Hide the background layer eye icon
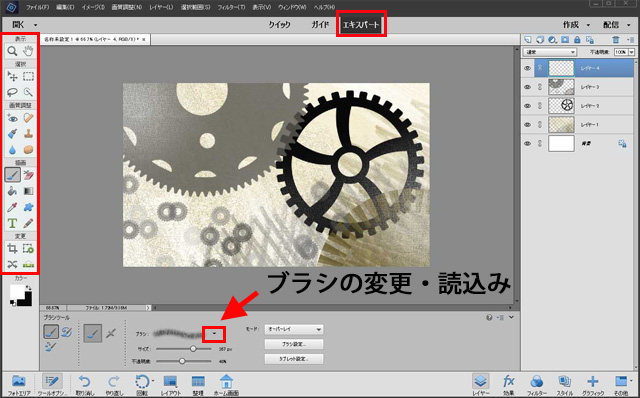 click(527, 143)
